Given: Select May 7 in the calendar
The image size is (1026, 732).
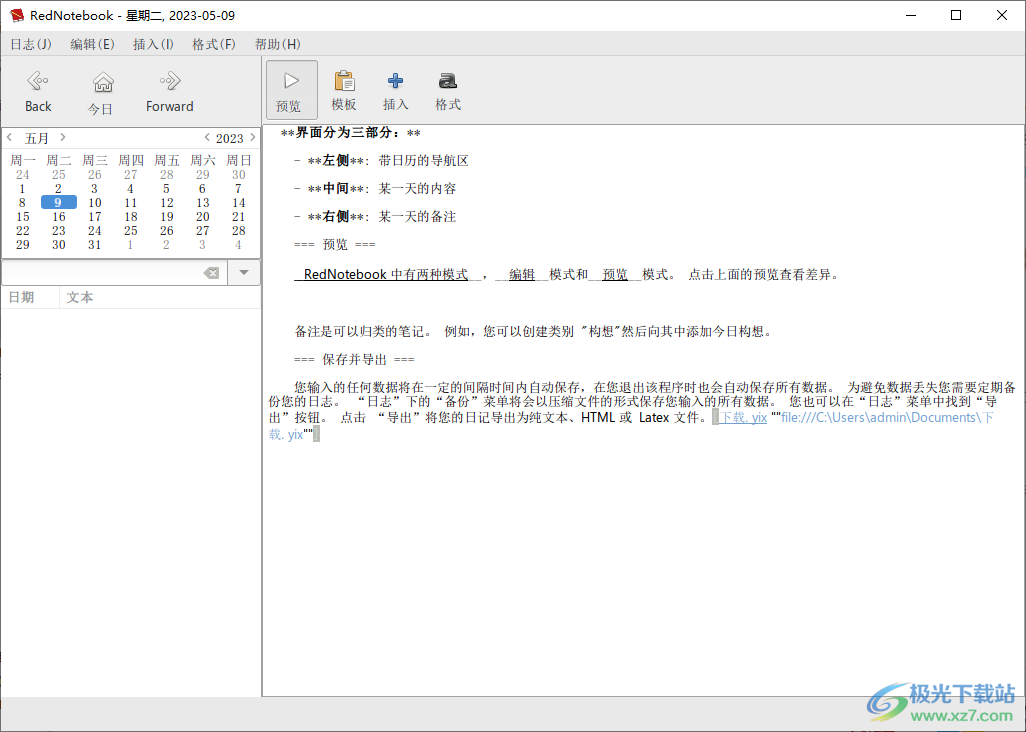Looking at the screenshot, I should (x=239, y=188).
